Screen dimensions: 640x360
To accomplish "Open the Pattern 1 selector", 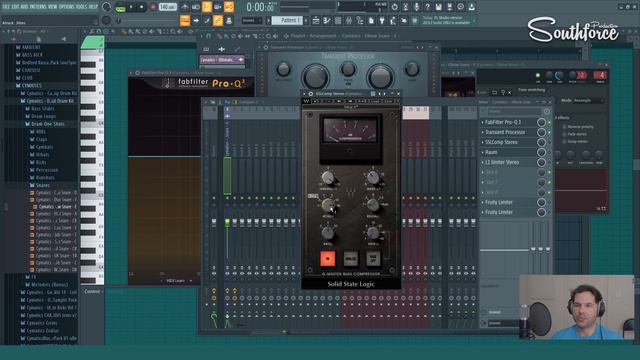I will [286, 20].
